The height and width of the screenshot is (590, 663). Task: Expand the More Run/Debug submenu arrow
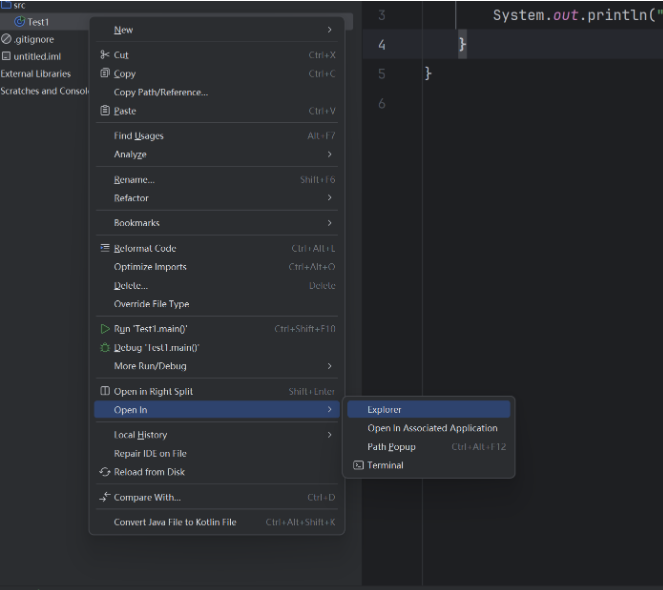329,366
